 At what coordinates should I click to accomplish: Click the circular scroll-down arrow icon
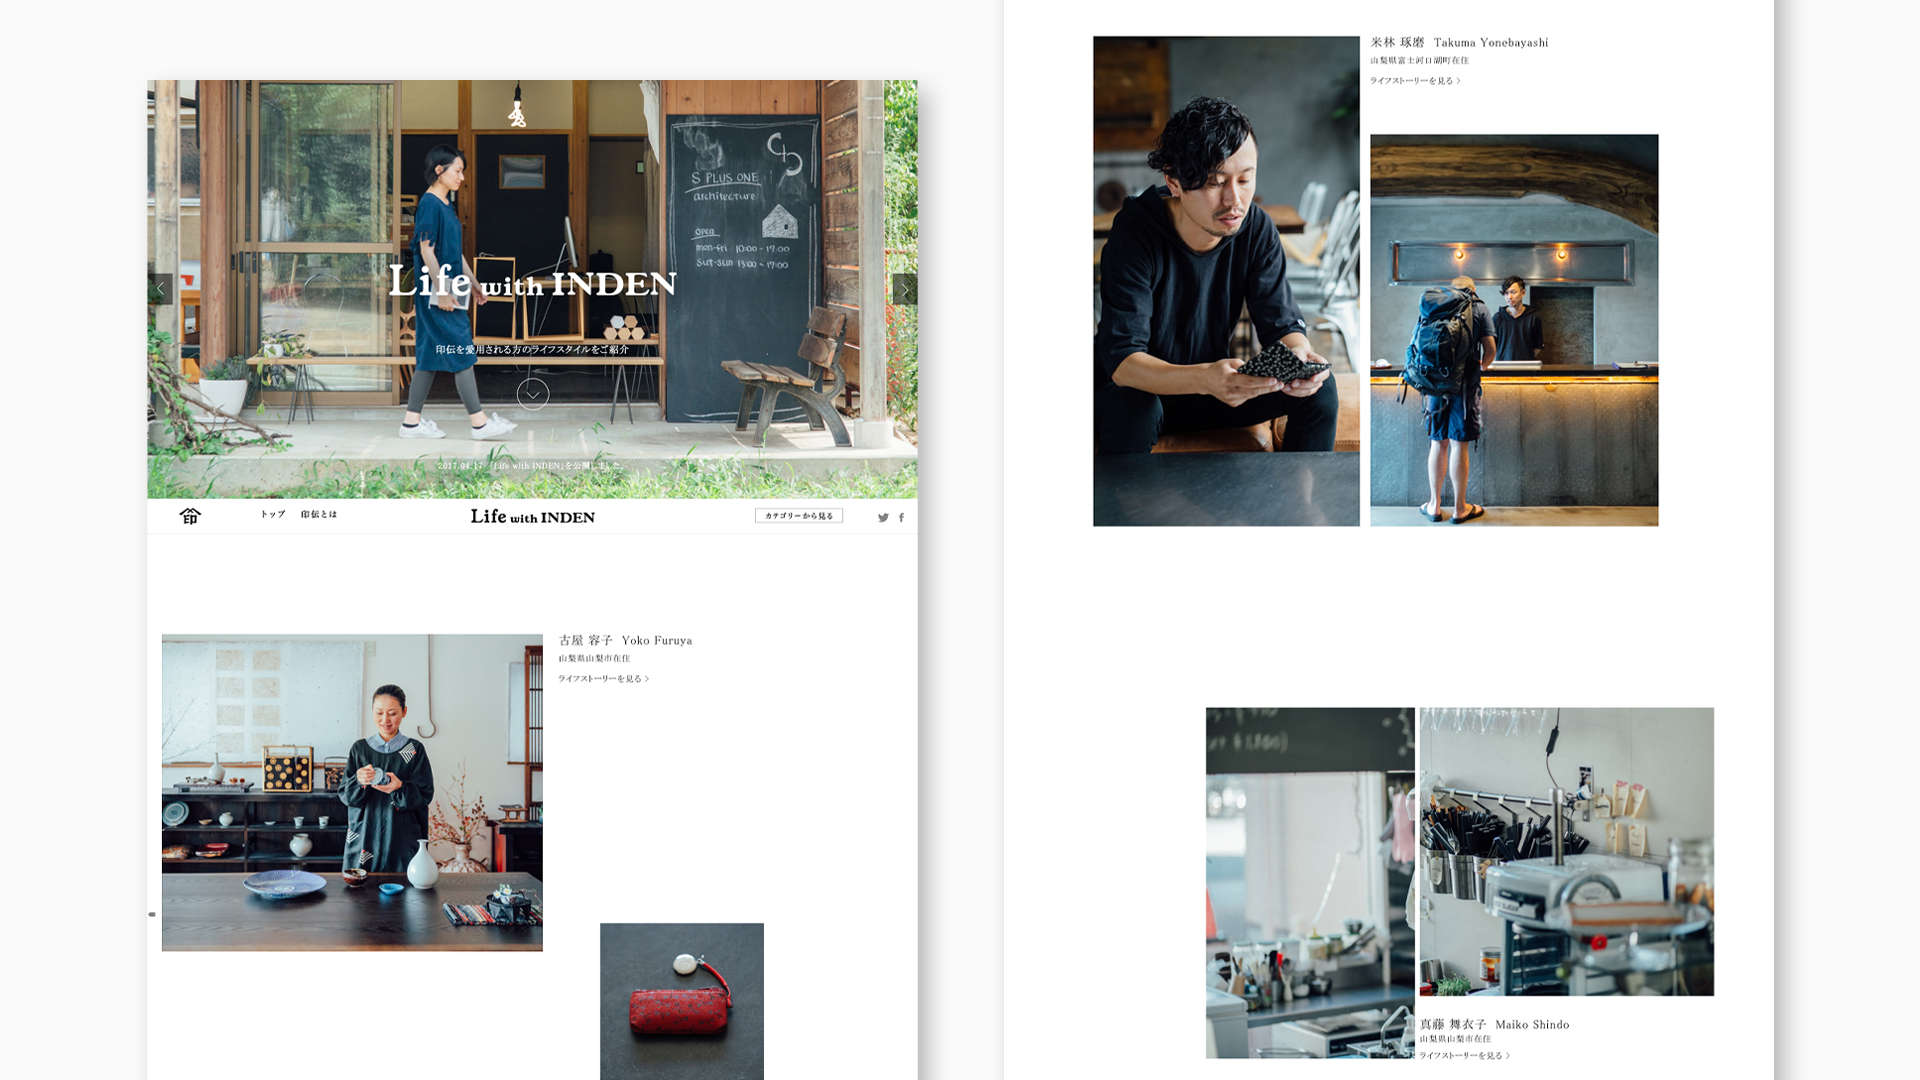(532, 394)
